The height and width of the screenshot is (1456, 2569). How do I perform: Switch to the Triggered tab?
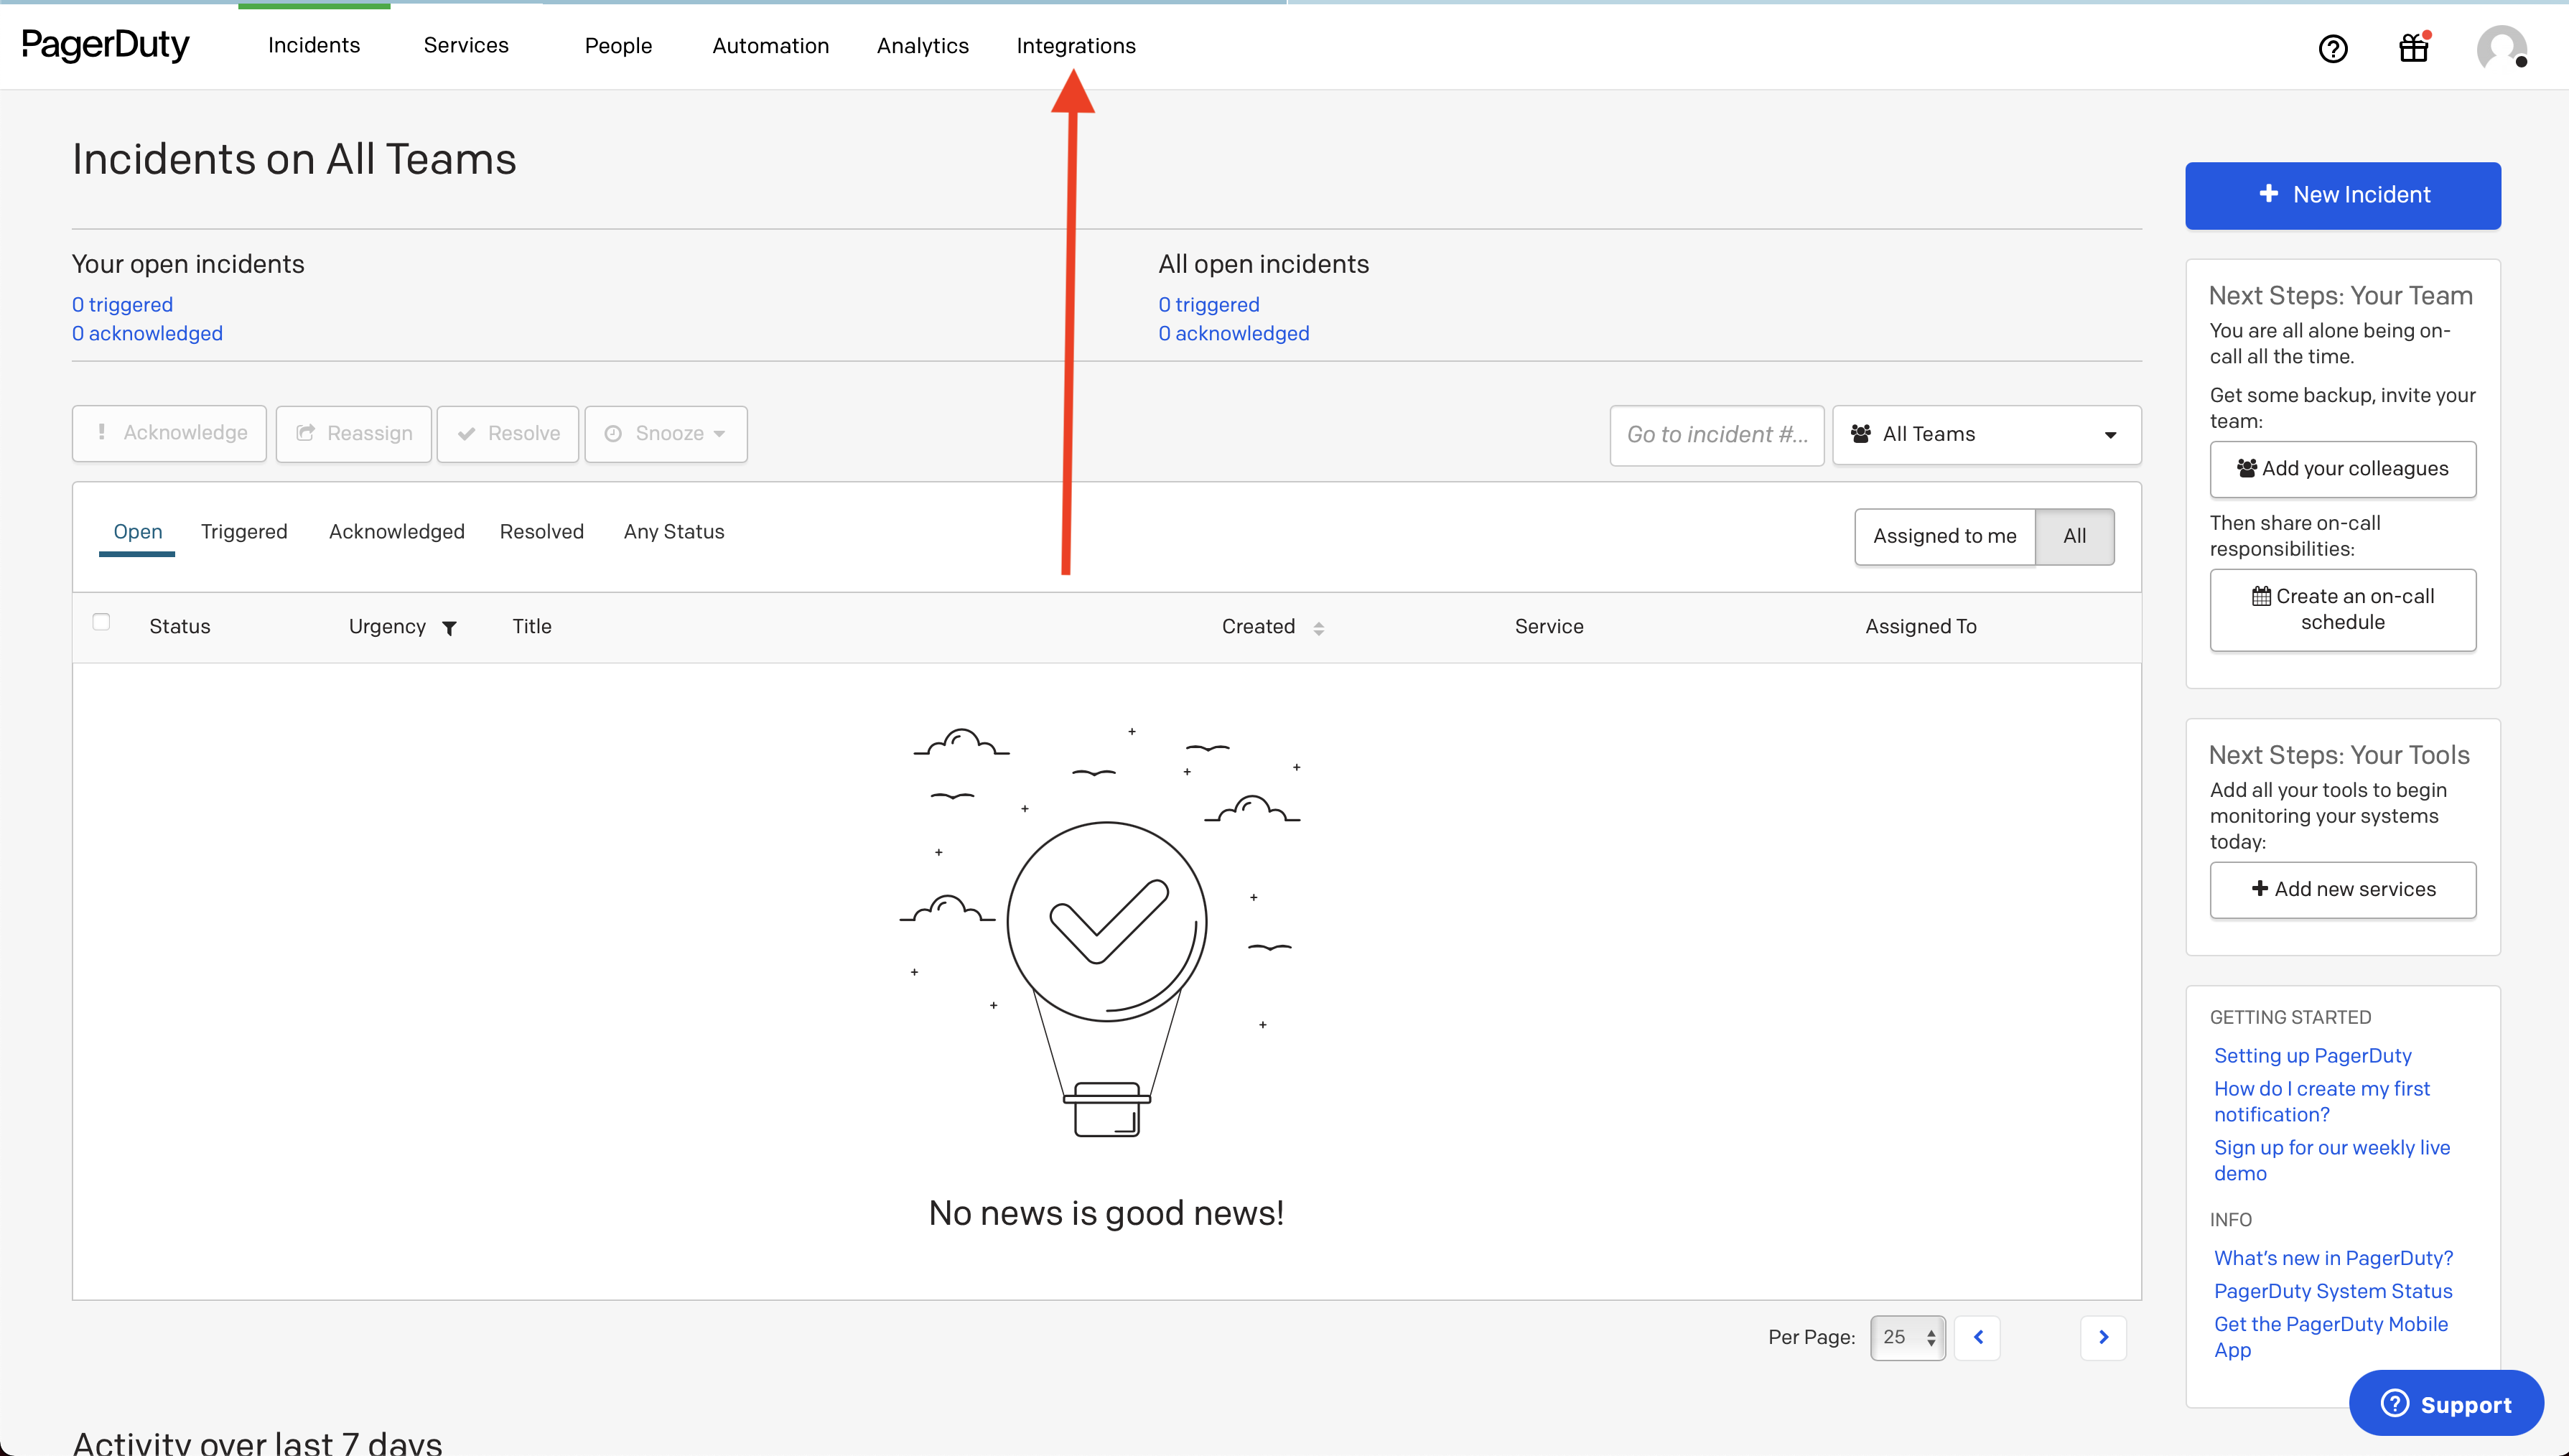[244, 531]
